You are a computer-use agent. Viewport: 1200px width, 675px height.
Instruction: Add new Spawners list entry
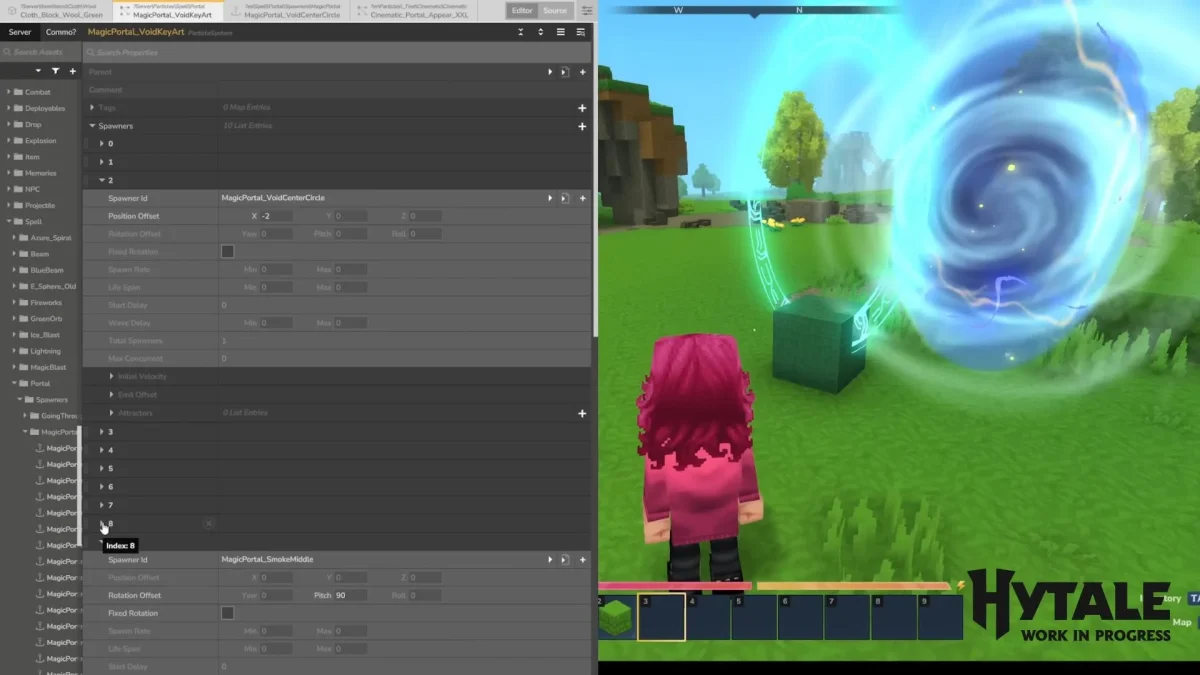(582, 126)
